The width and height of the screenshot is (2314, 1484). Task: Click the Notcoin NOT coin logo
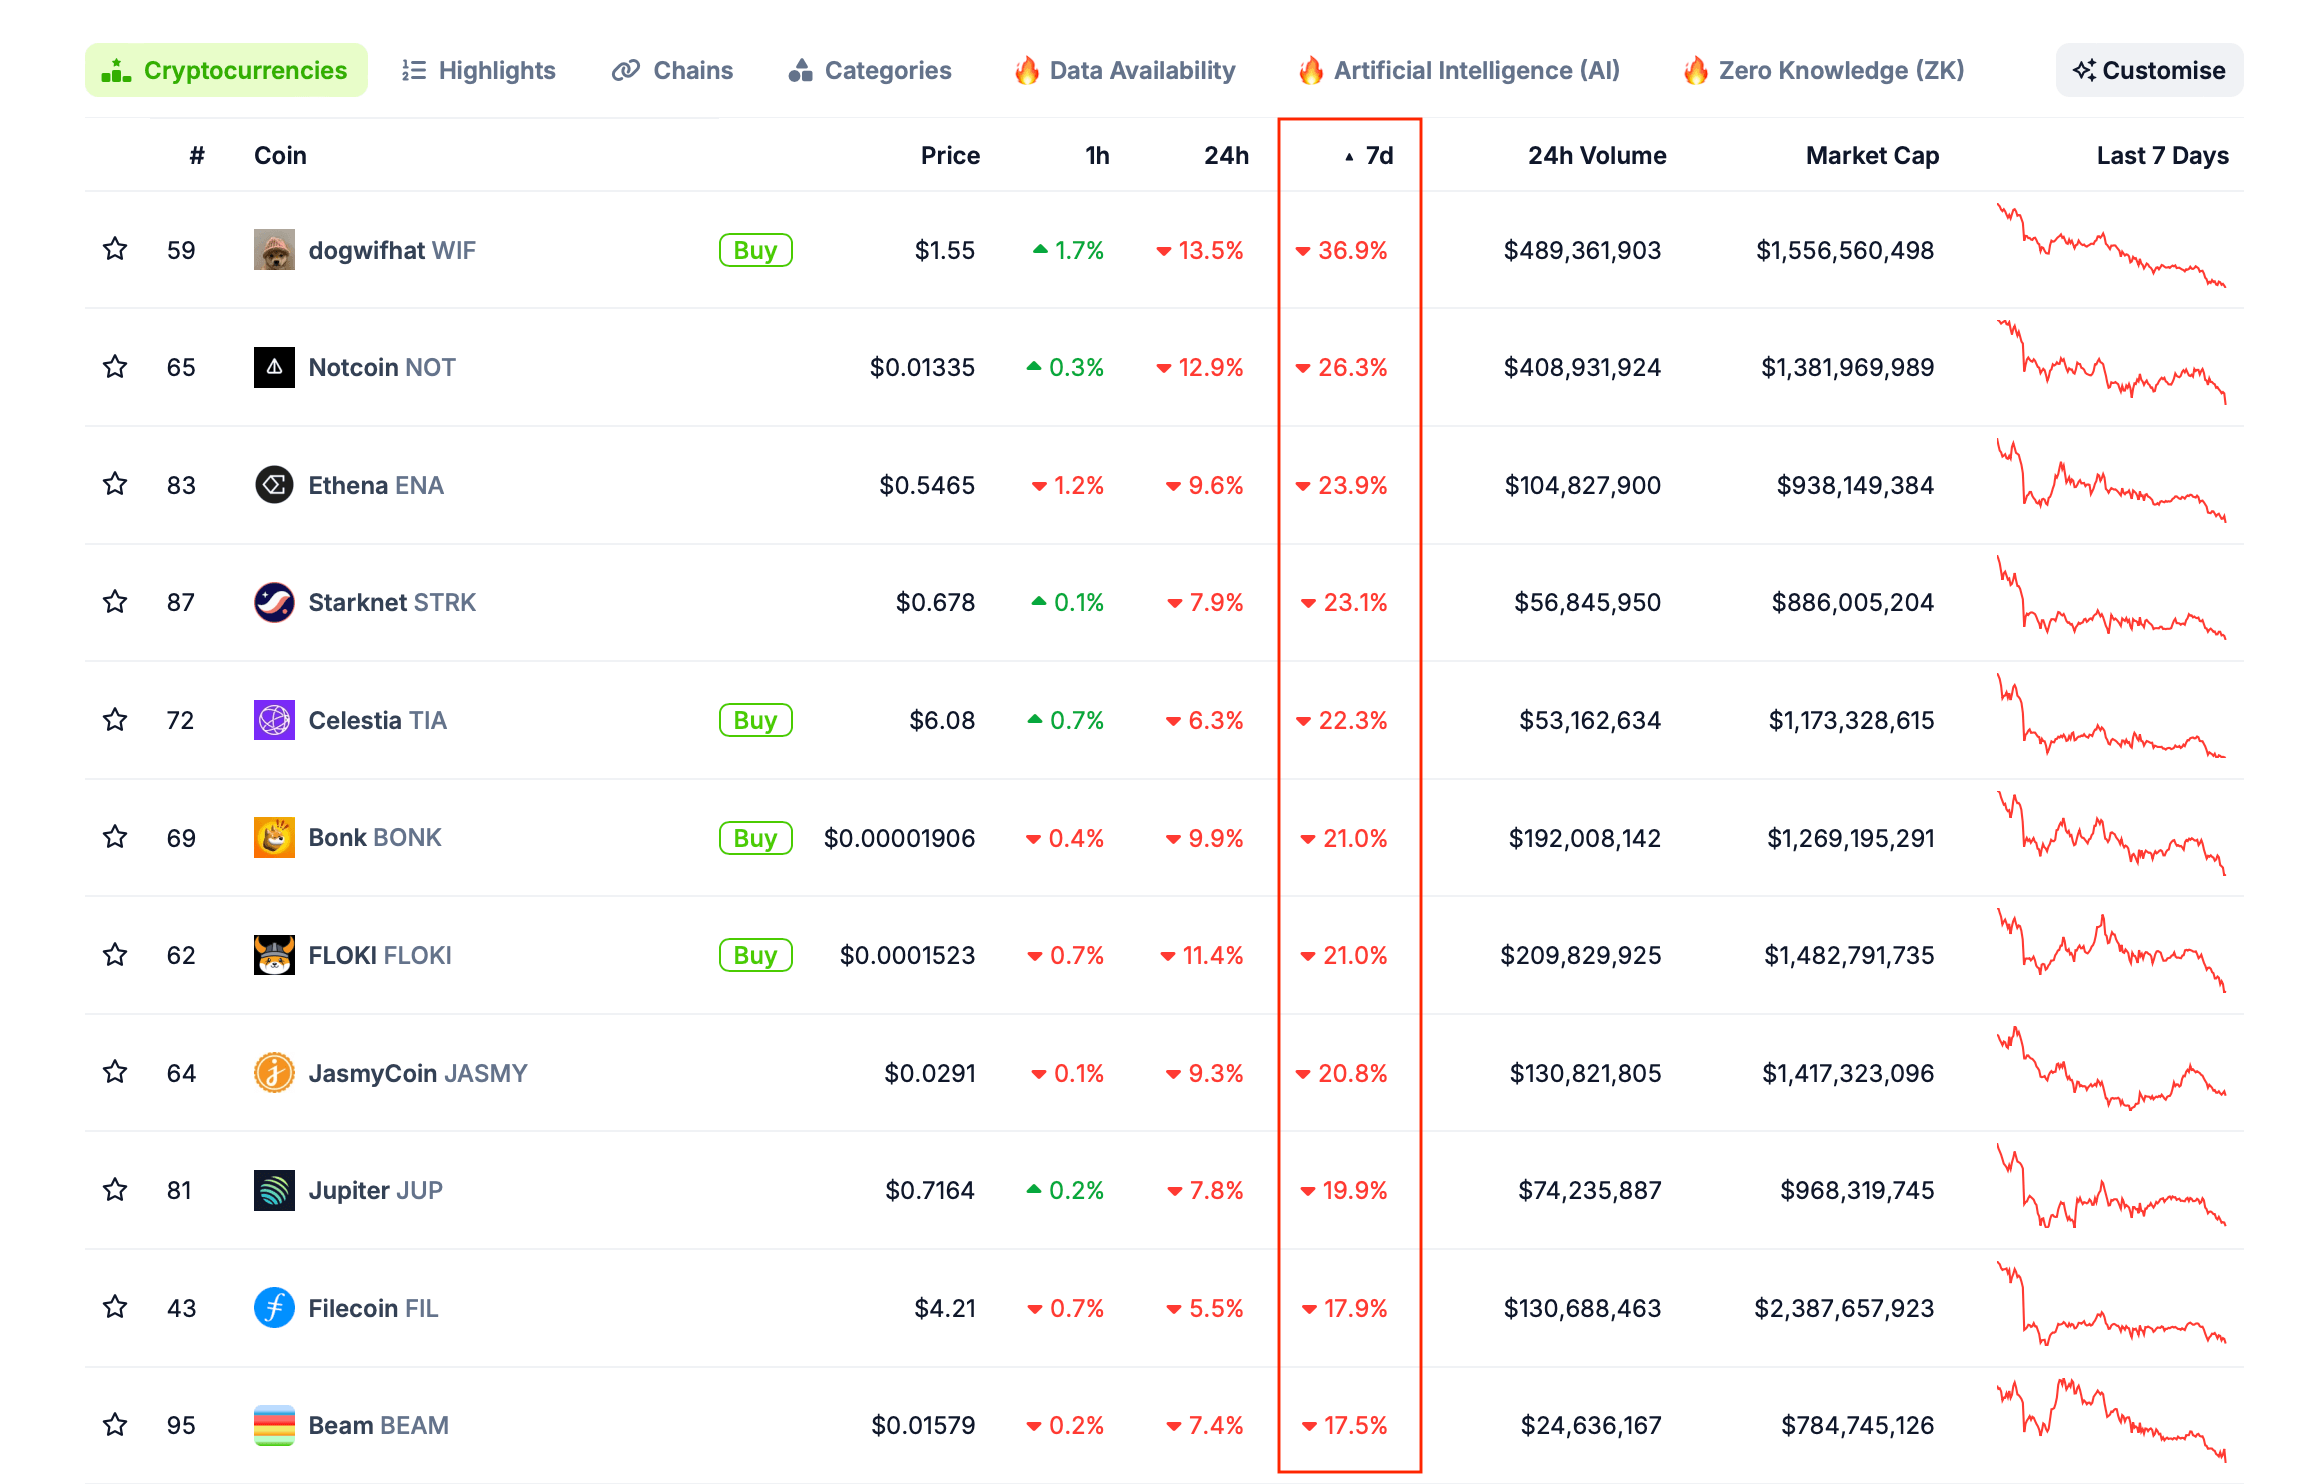pyautogui.click(x=274, y=367)
